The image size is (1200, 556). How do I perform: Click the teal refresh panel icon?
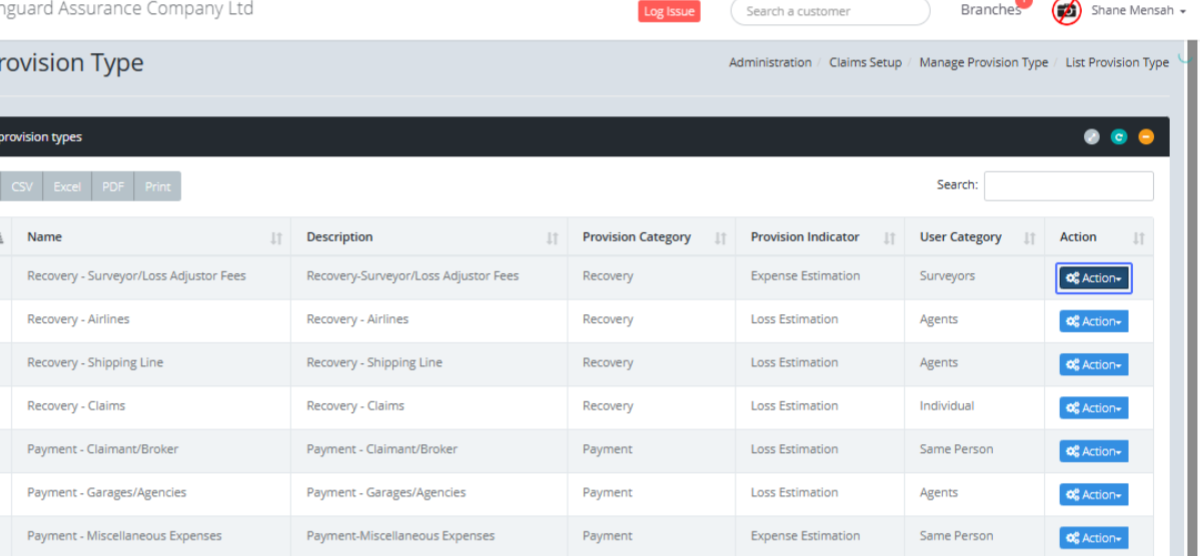(x=1119, y=137)
